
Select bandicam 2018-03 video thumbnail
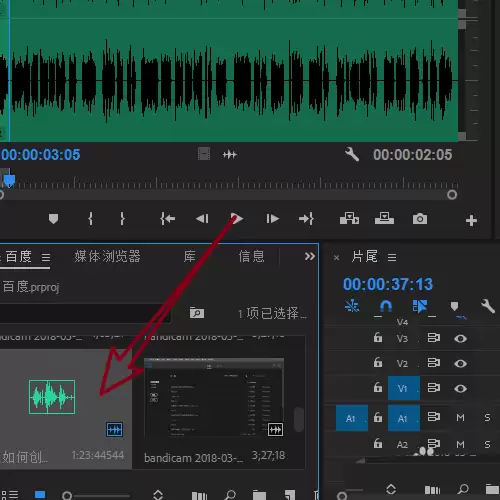pos(214,397)
